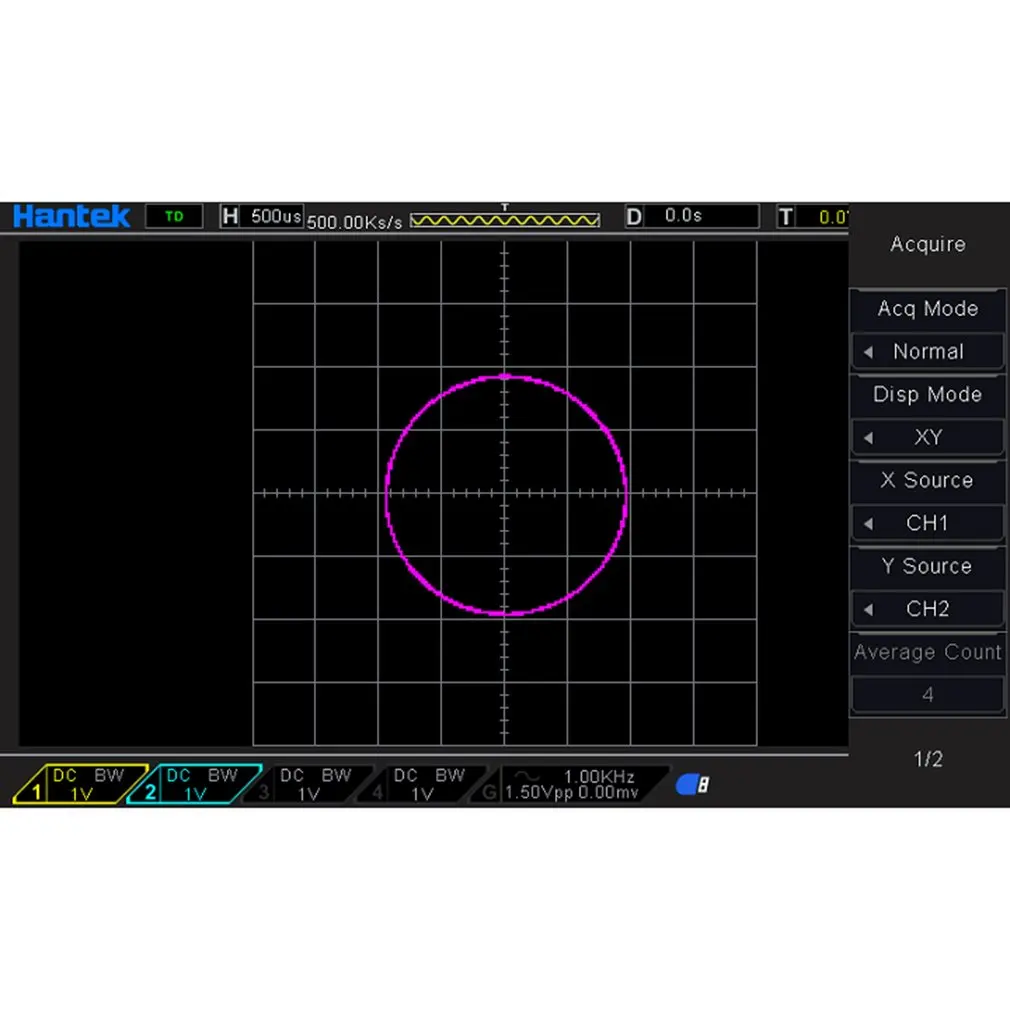Click the arrow beside CH2
Screen dimensions: 1010x1010
(x=868, y=609)
